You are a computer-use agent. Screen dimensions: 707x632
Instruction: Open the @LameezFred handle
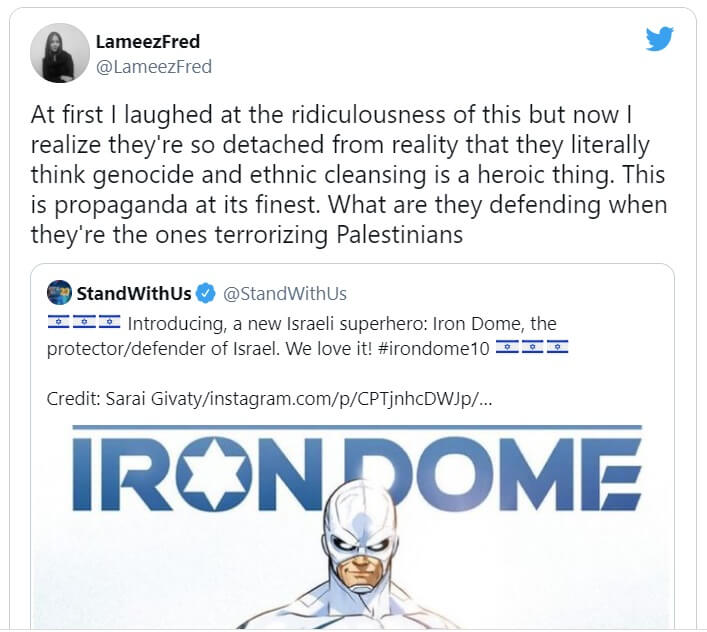(154, 67)
